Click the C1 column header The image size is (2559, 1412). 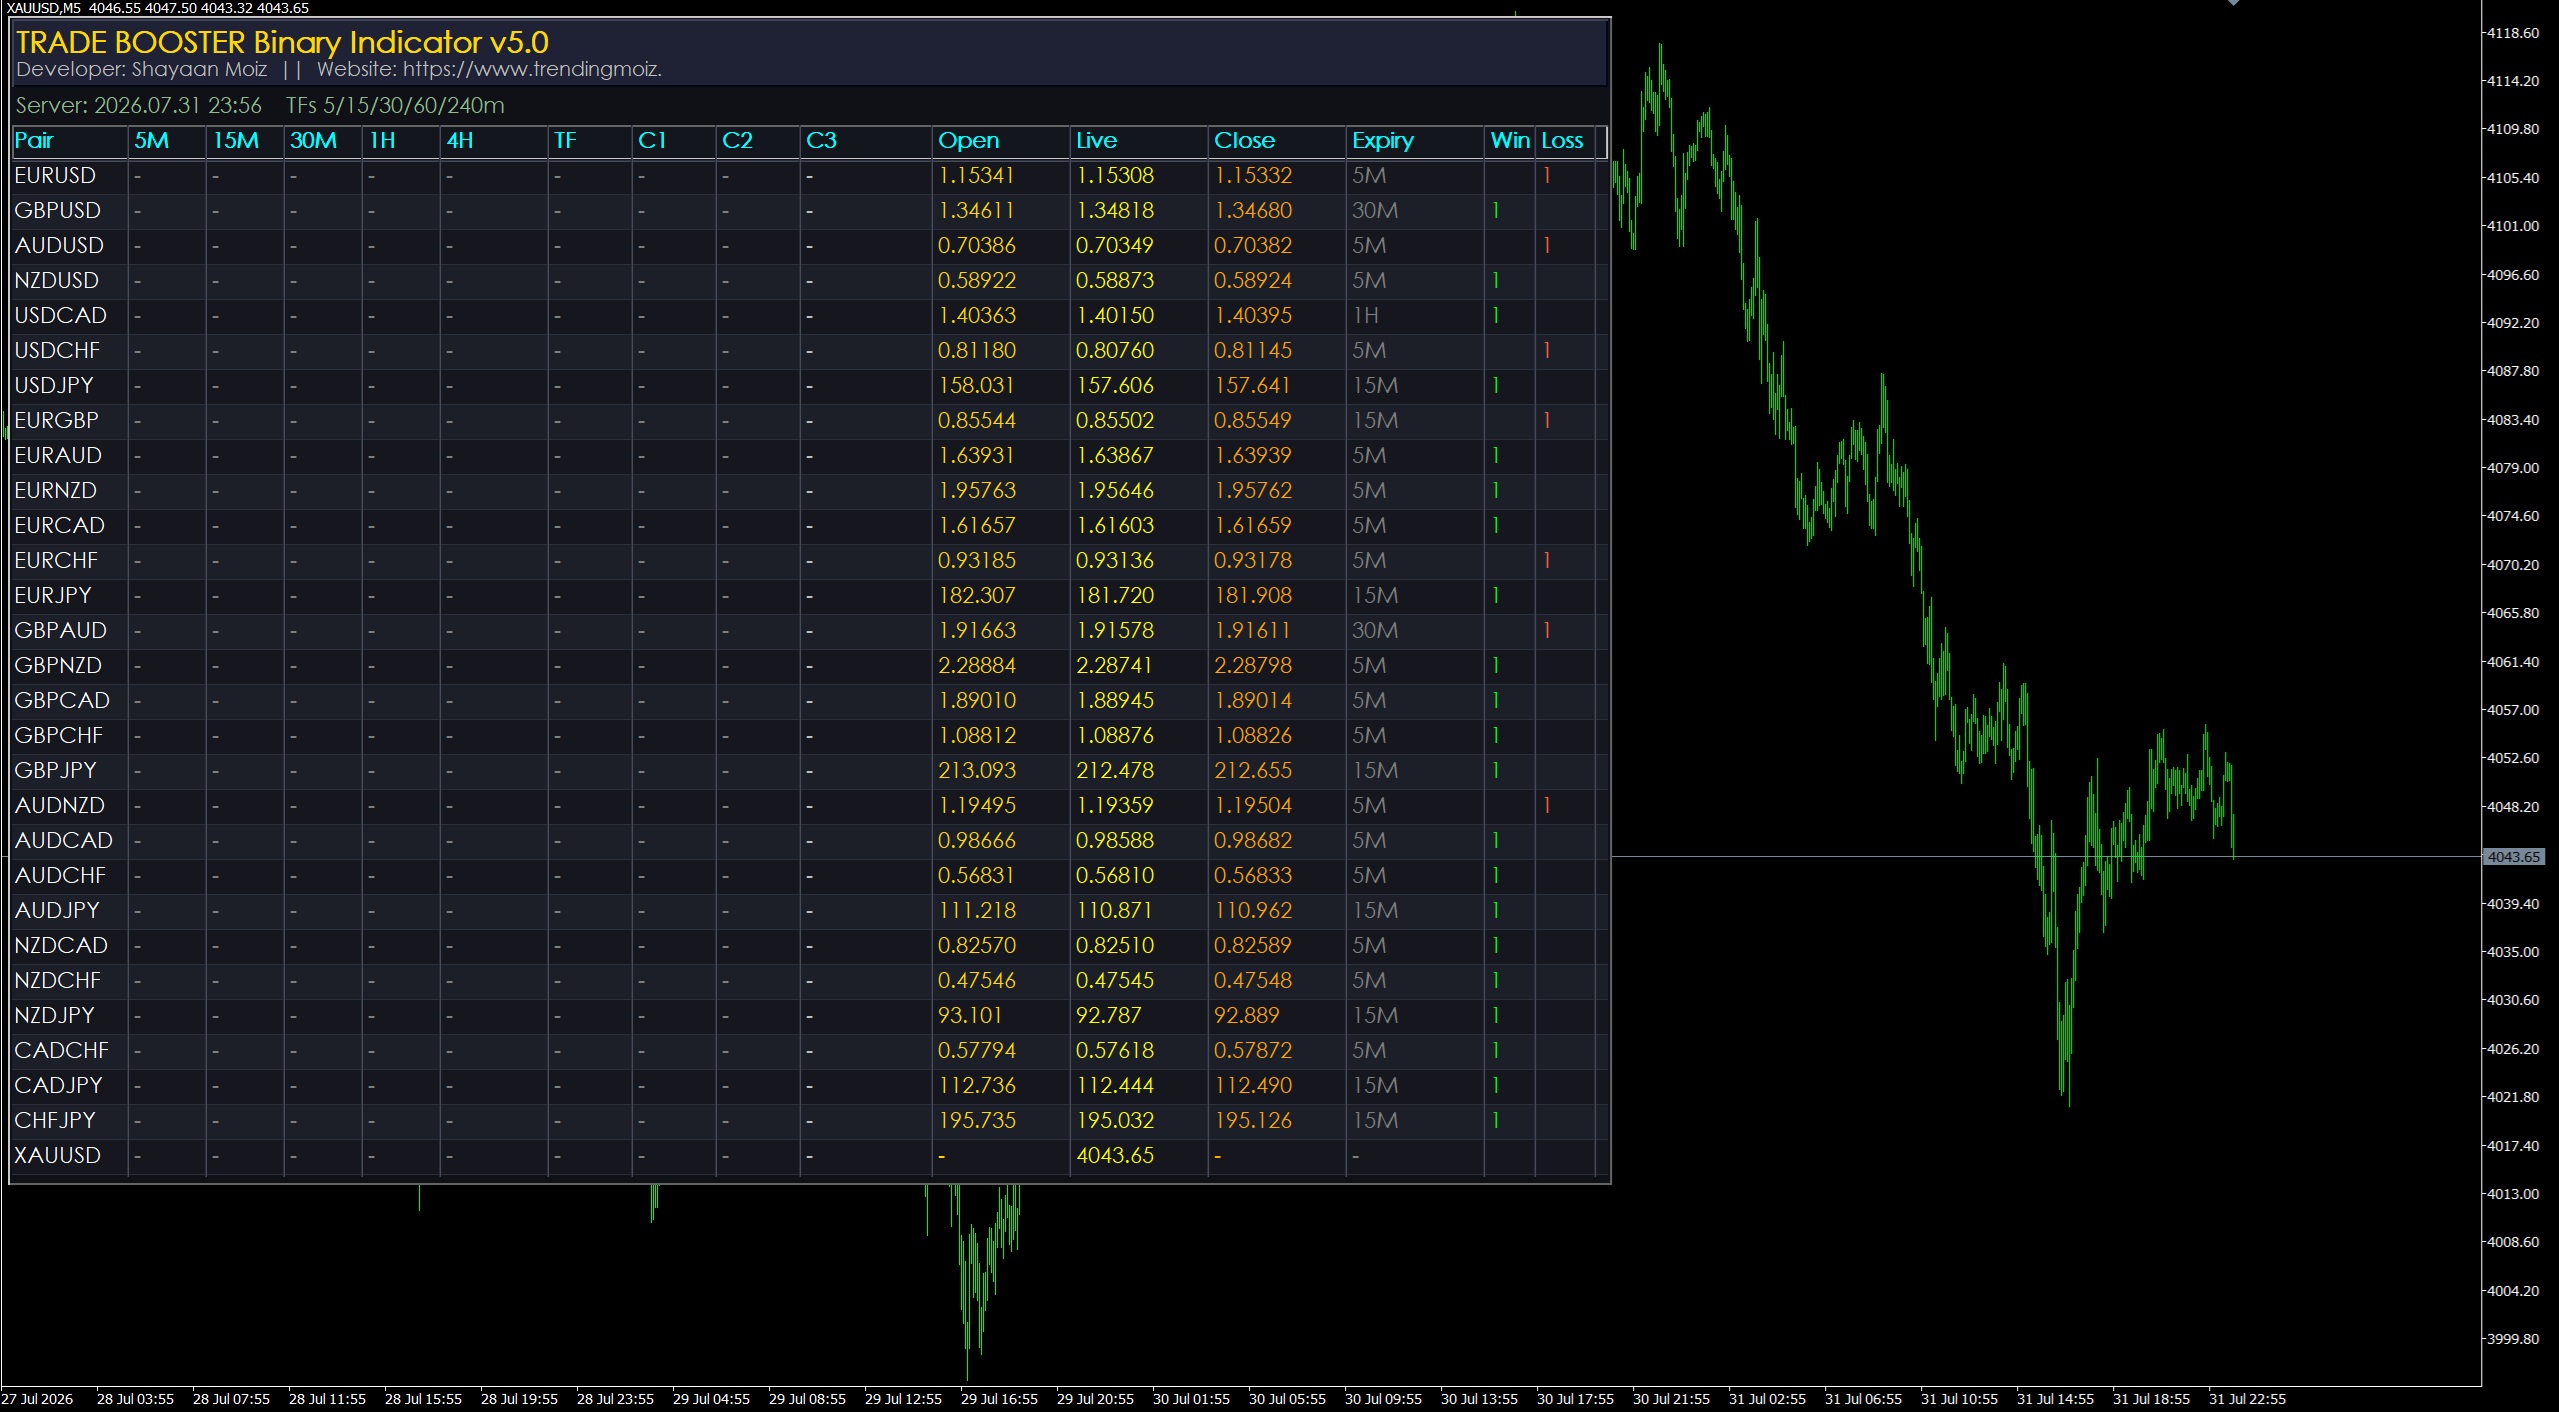click(652, 140)
